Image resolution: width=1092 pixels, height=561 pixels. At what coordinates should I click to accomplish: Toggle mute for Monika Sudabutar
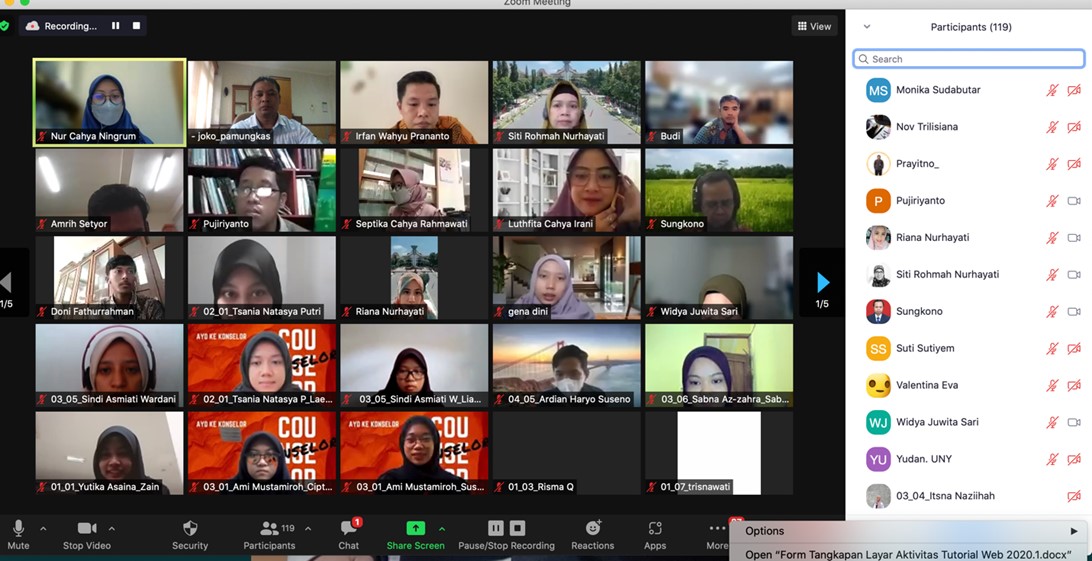tap(1052, 90)
